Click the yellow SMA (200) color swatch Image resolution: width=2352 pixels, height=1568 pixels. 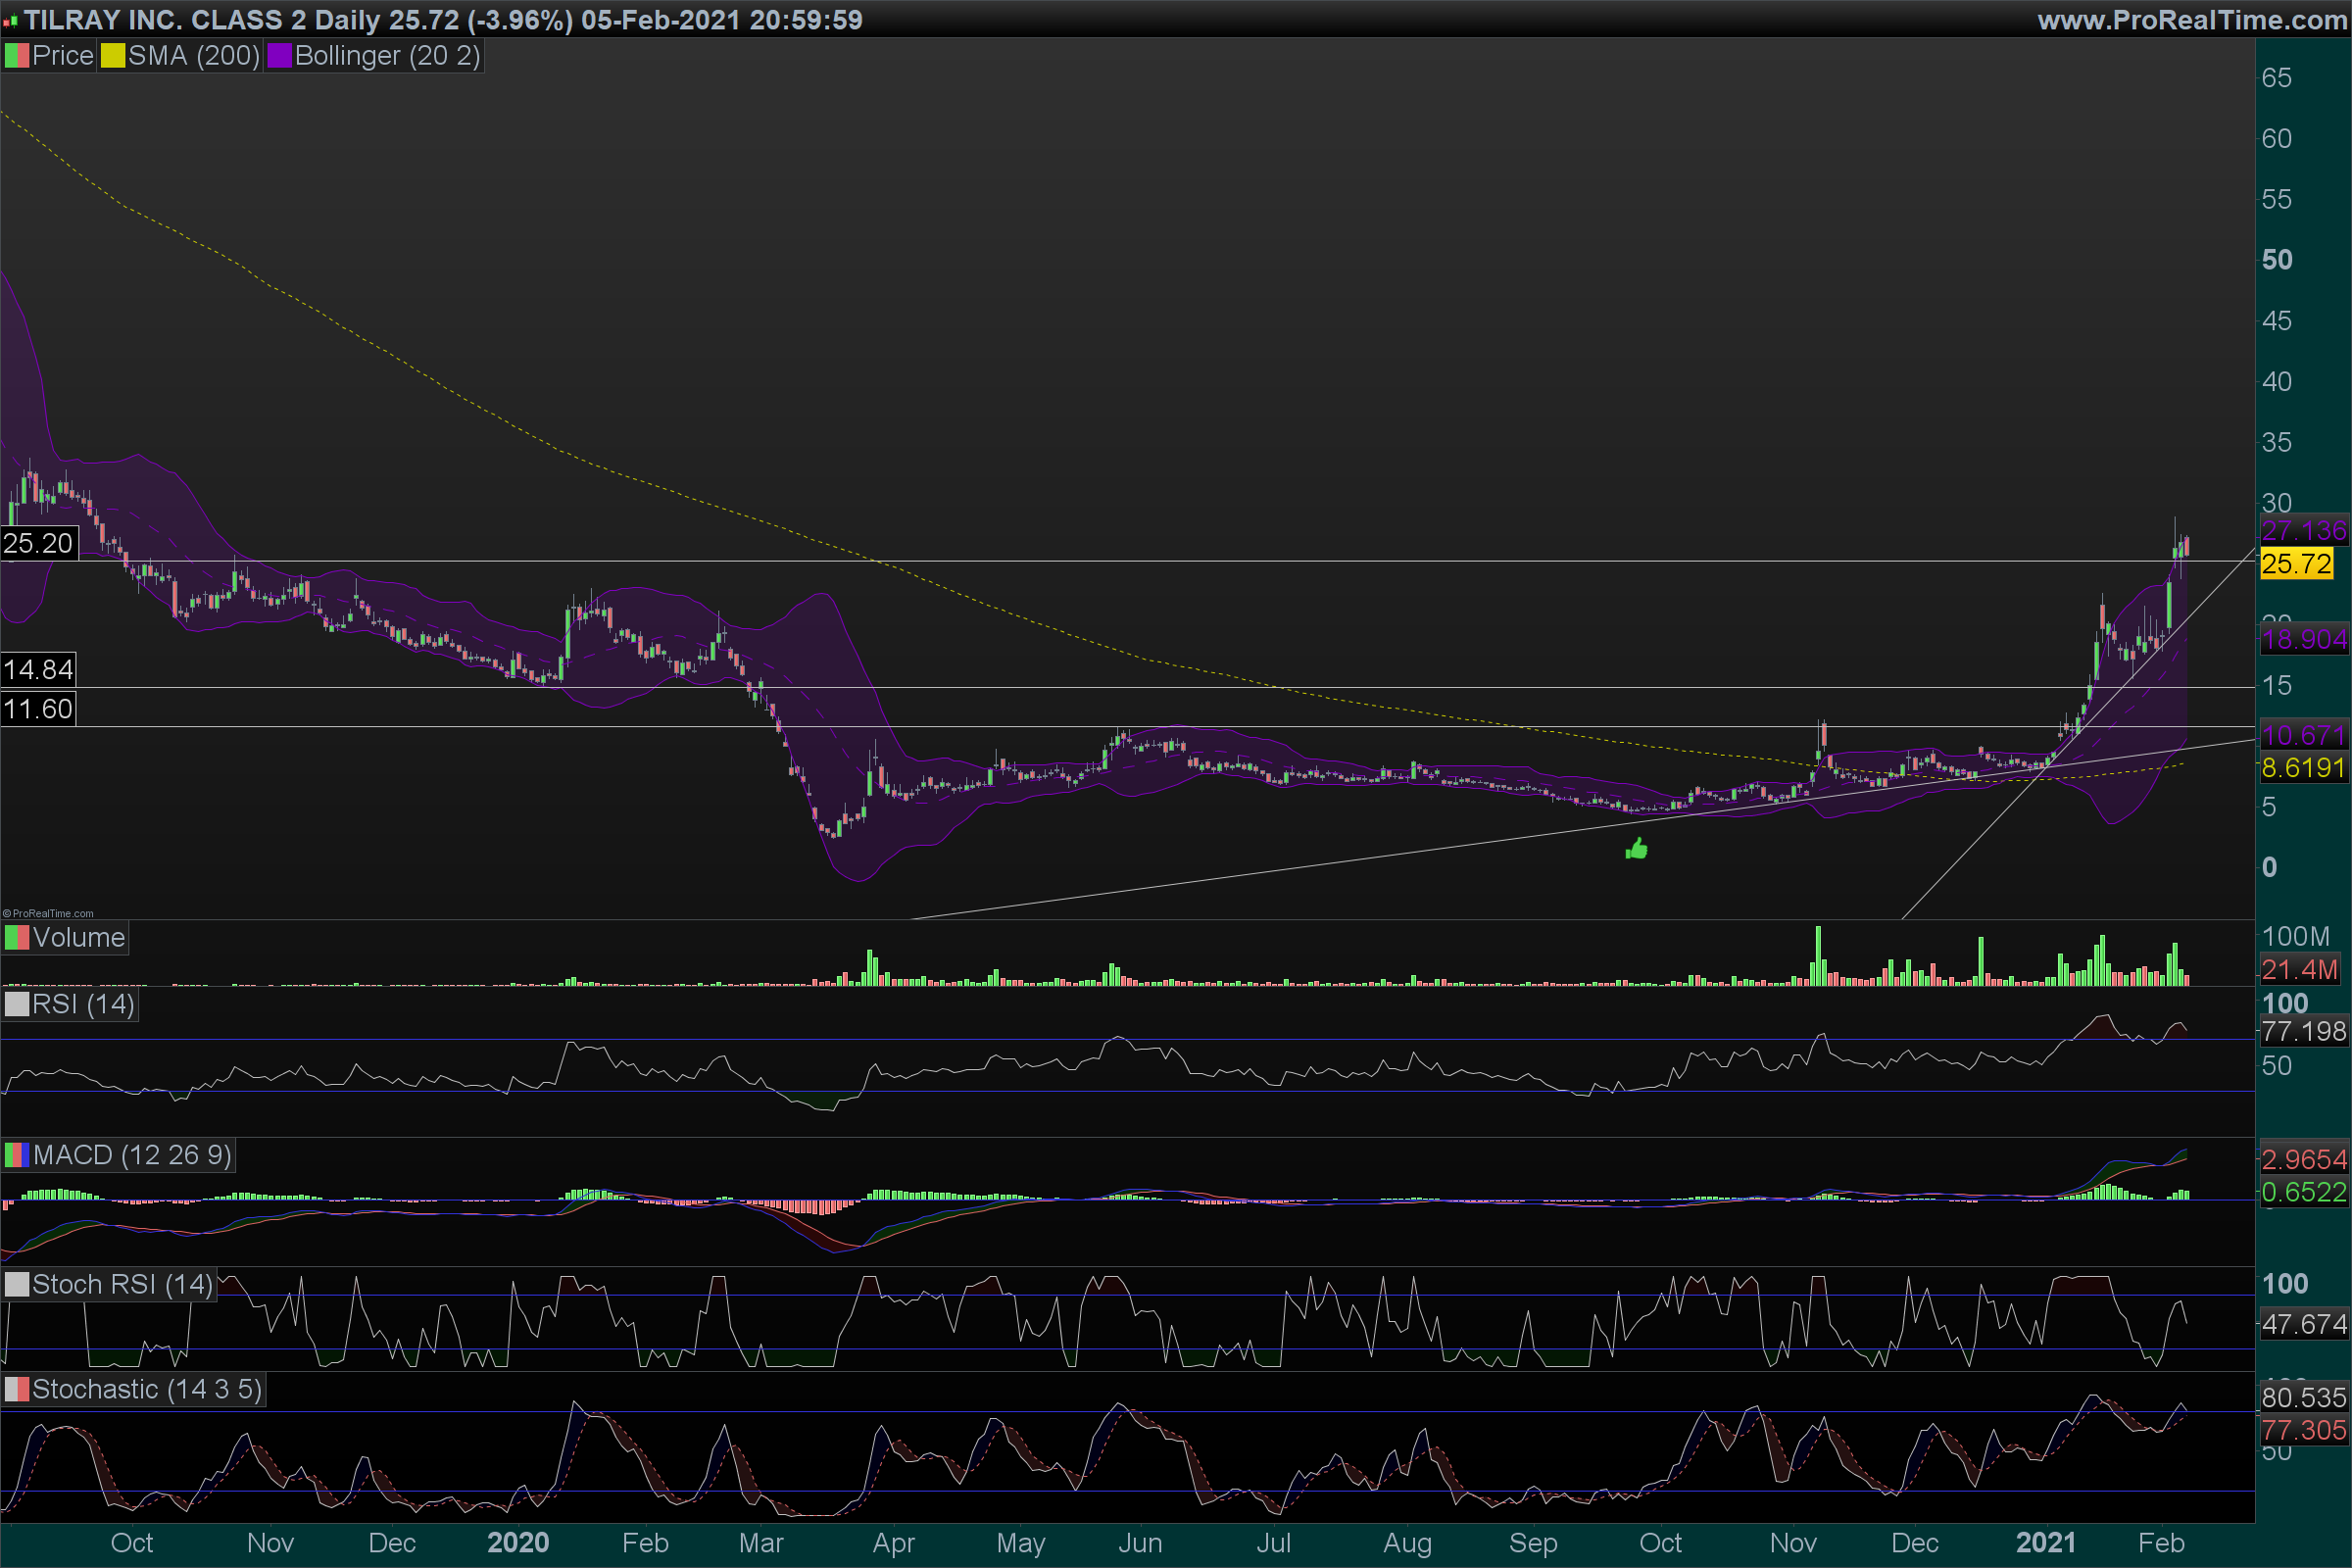pos(112,56)
